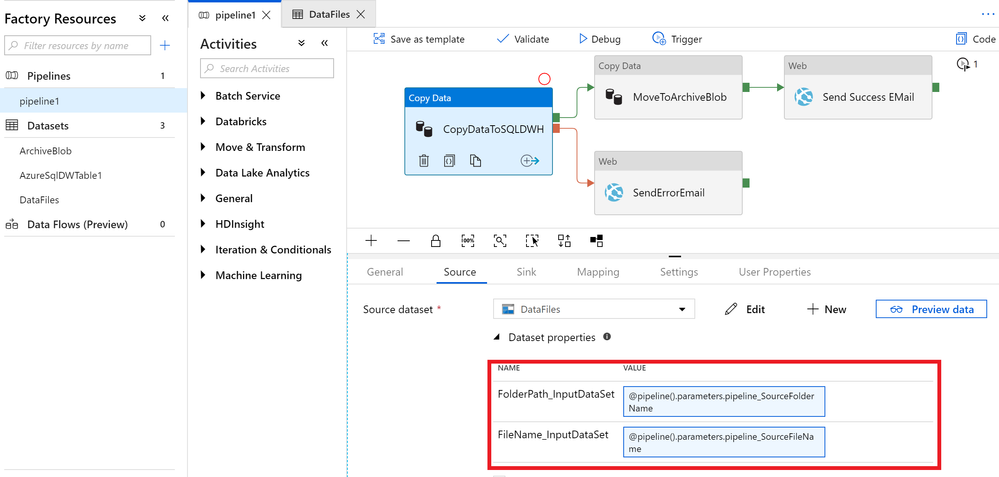Screen dimensions: 999x477
Task: Open the Trigger menu
Action: (677, 39)
